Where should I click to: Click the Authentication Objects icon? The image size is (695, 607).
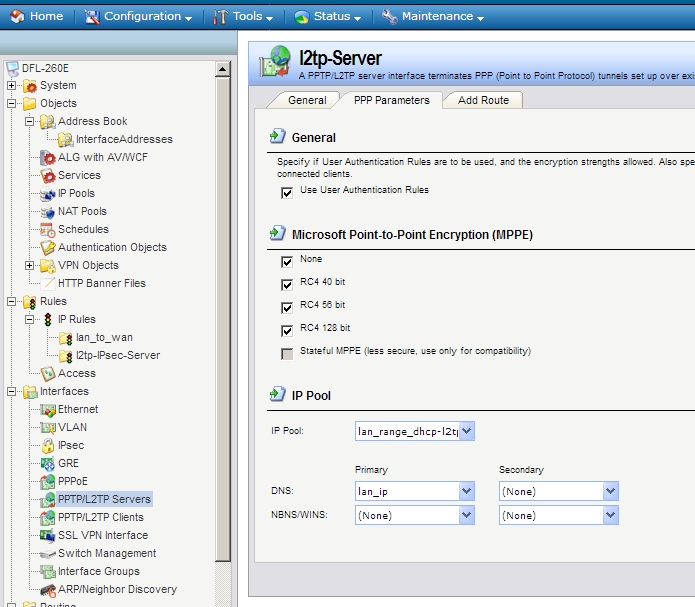coord(48,248)
